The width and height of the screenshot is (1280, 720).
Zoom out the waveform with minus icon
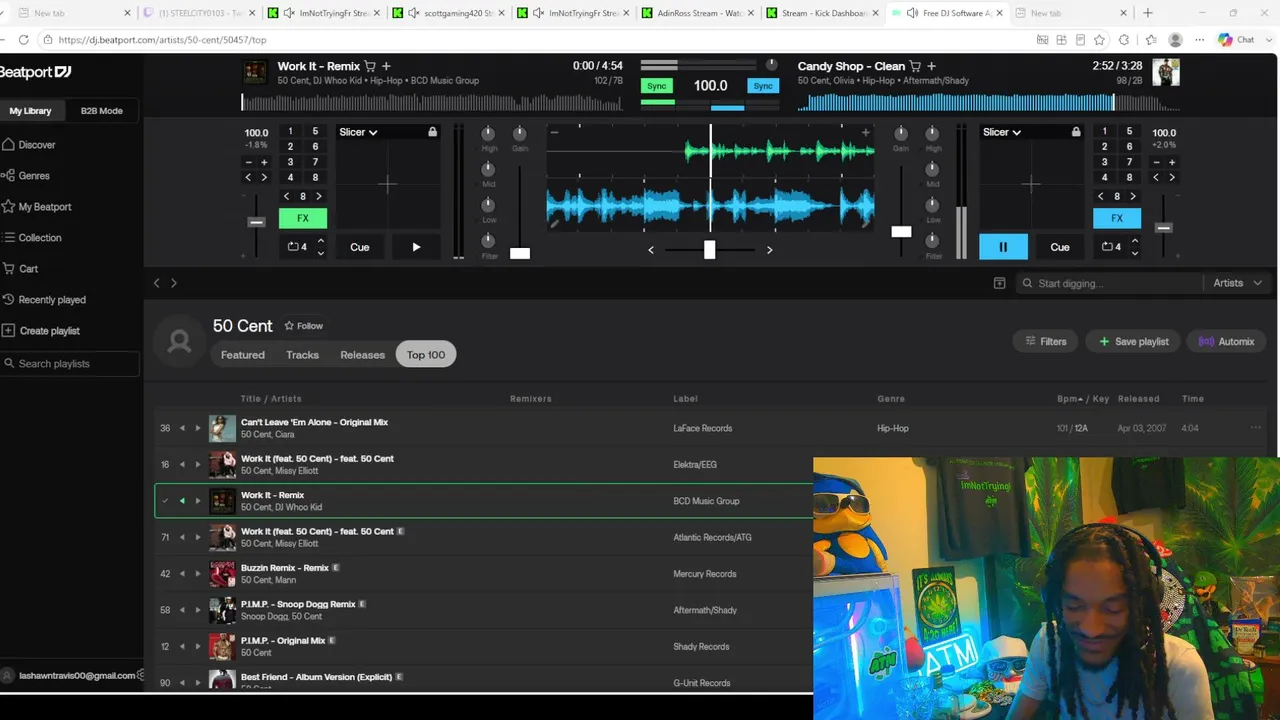[554, 132]
